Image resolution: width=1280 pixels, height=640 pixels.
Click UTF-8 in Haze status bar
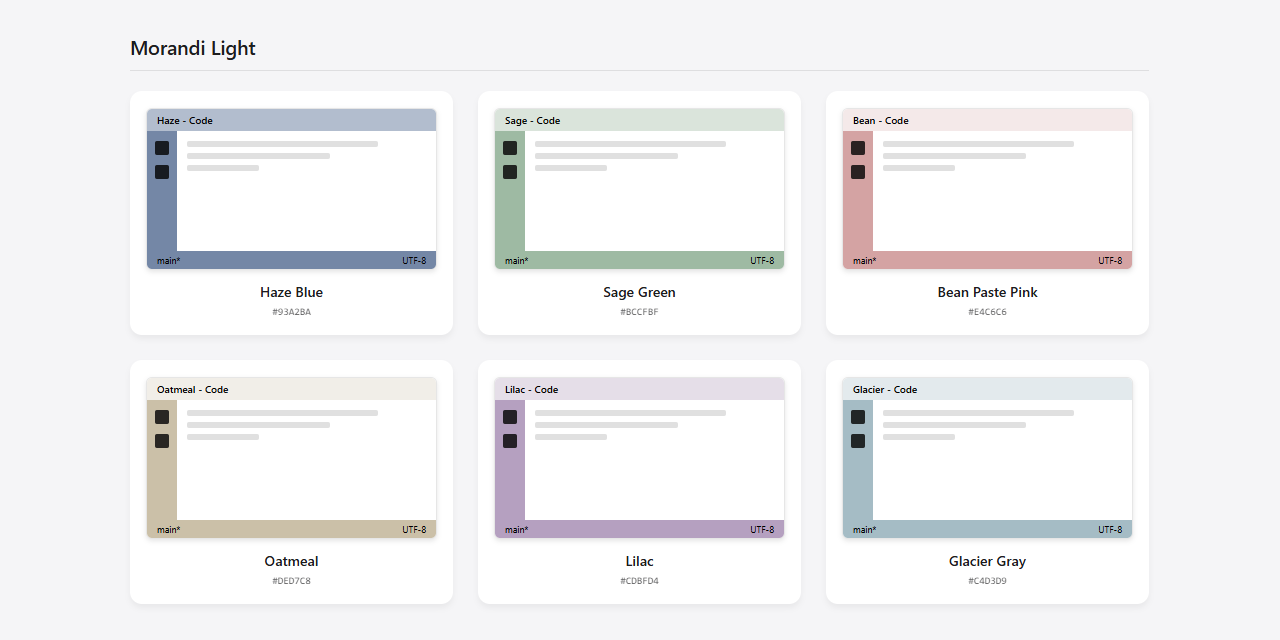click(414, 261)
